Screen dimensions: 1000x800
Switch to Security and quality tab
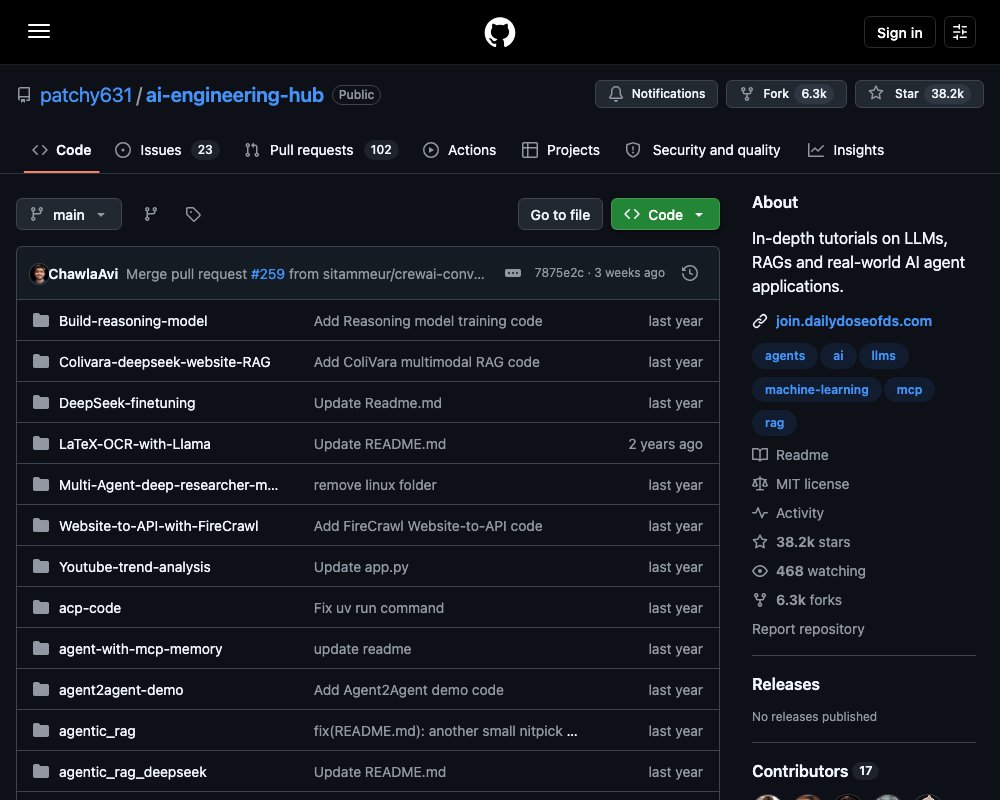pos(702,150)
